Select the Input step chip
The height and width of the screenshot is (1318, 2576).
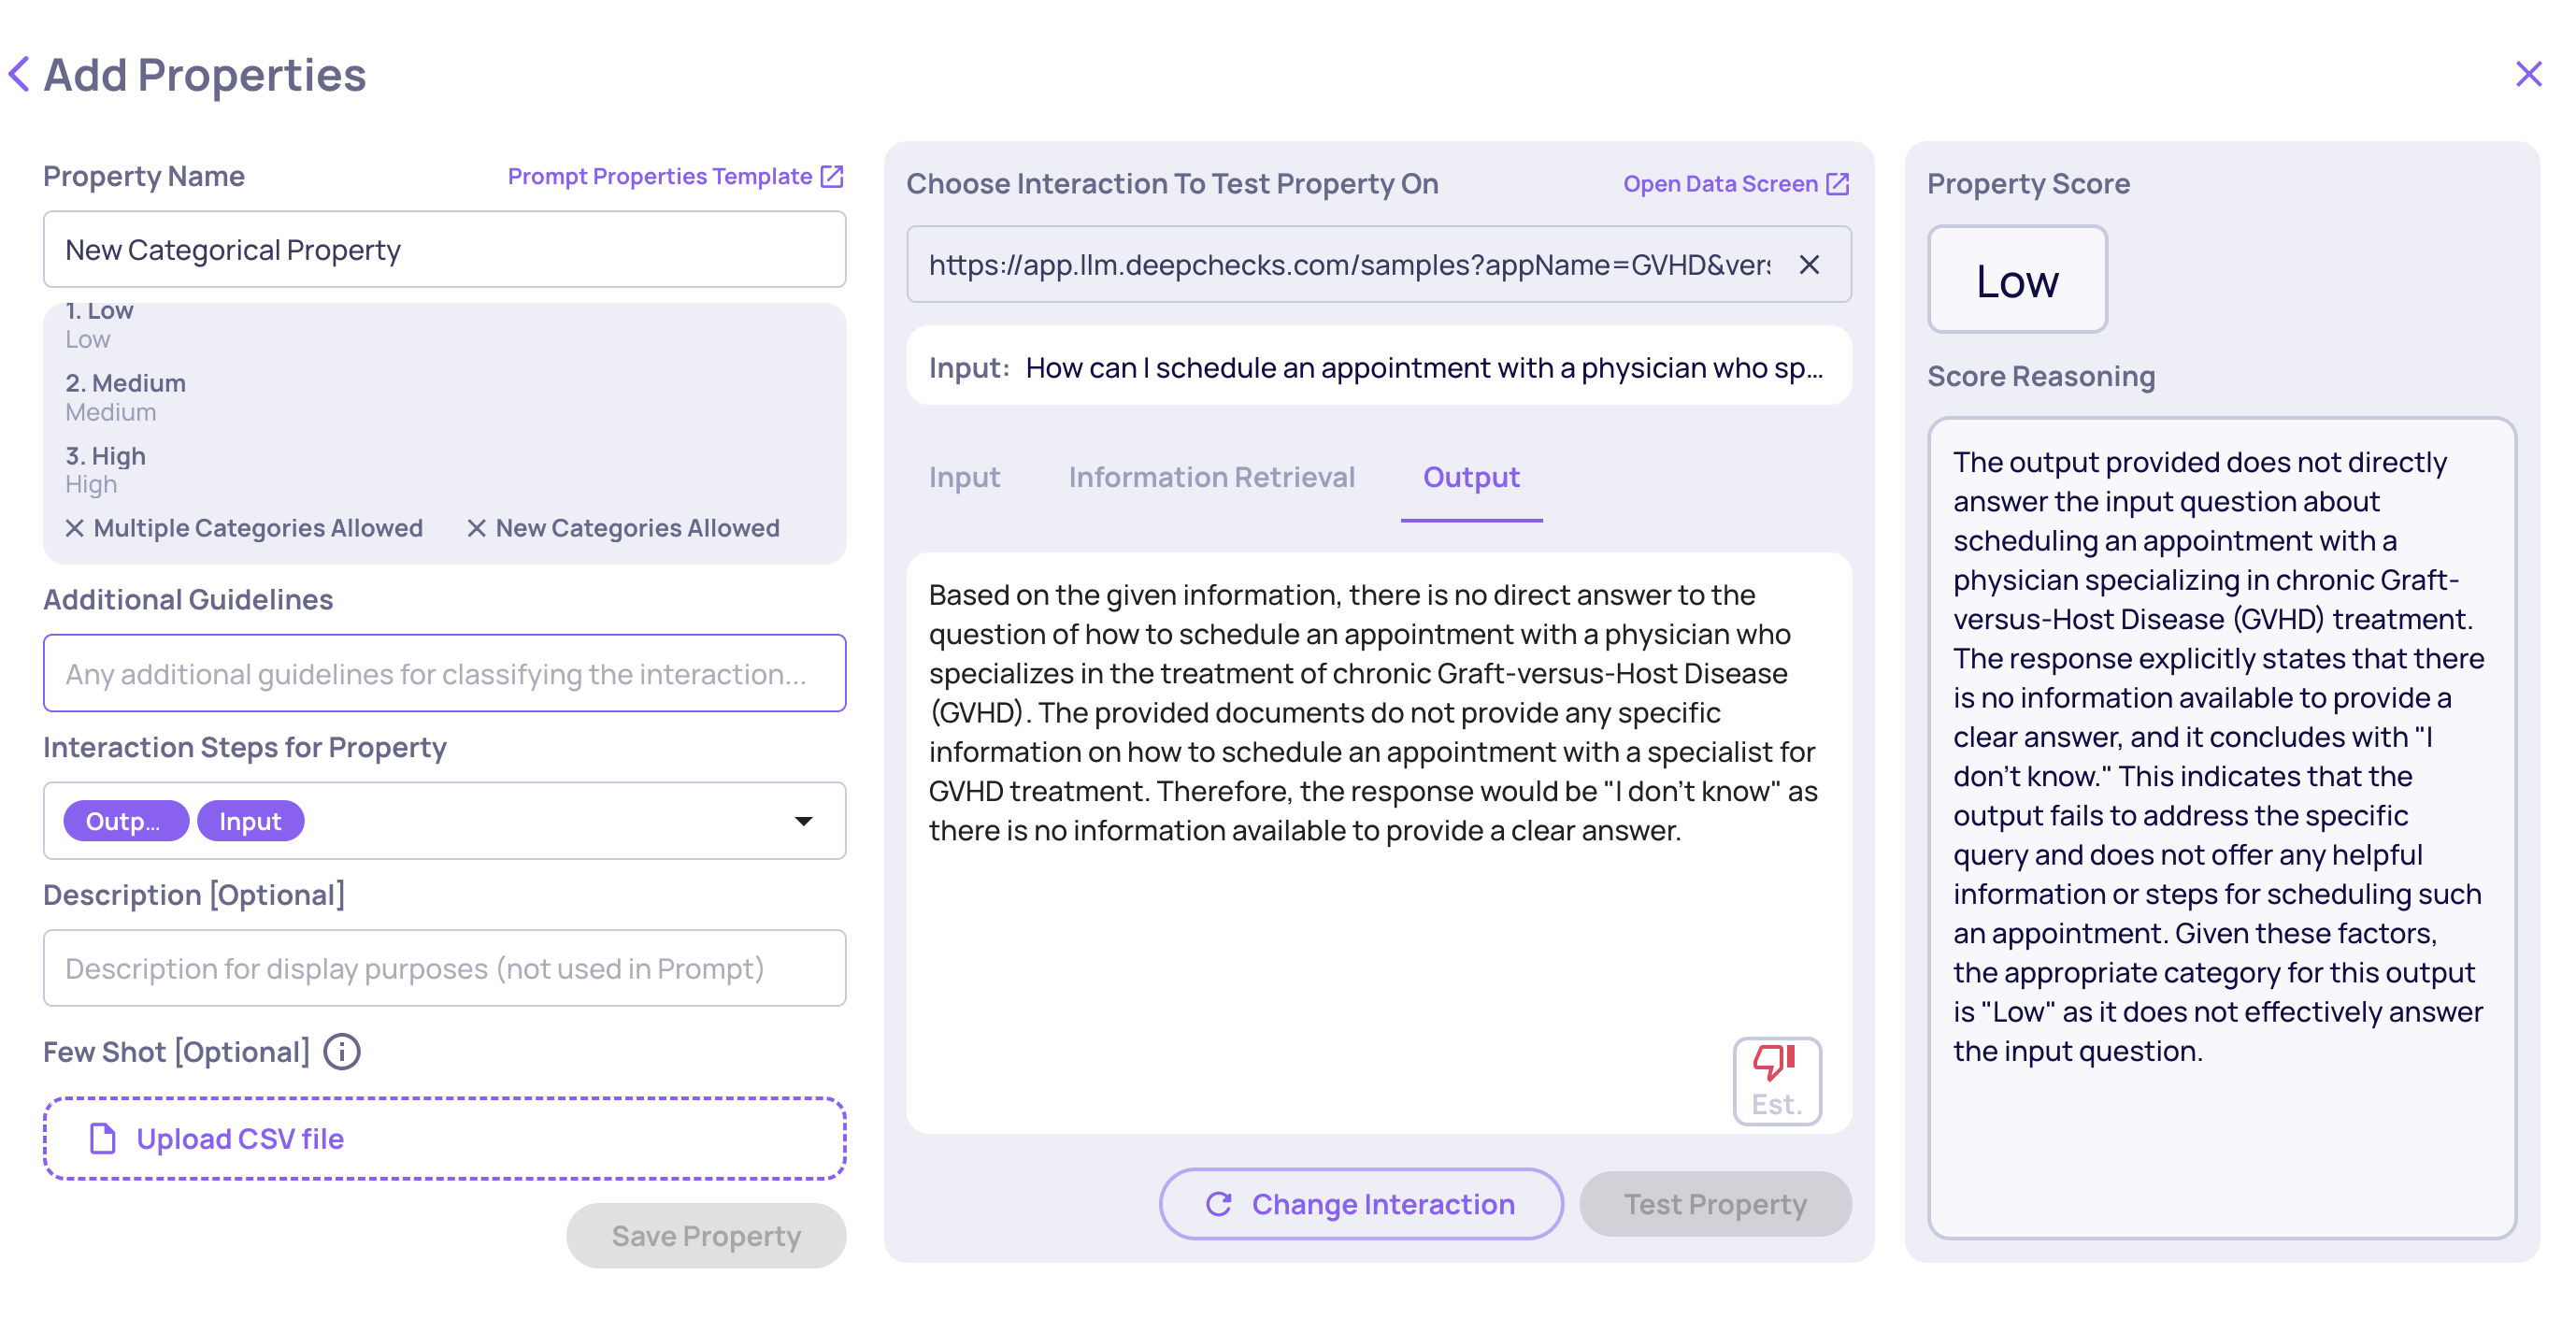coord(250,821)
